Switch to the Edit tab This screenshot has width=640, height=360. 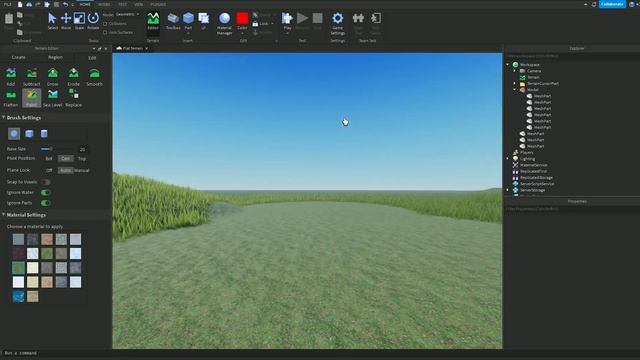(92, 58)
